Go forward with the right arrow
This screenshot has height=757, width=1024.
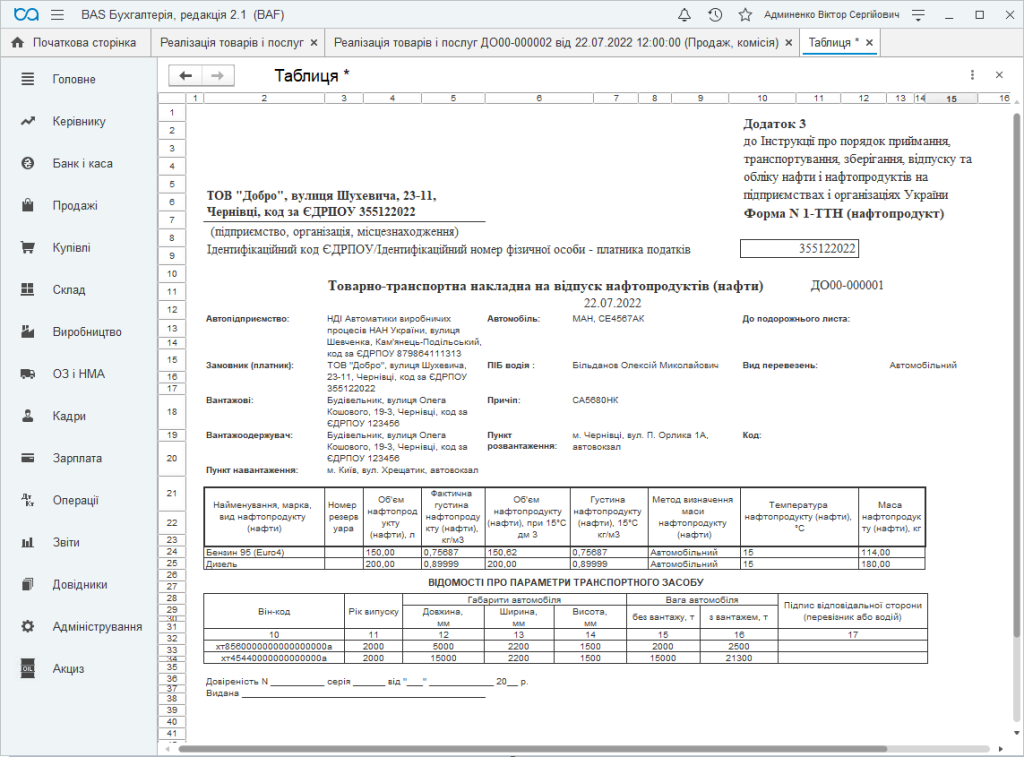(217, 76)
